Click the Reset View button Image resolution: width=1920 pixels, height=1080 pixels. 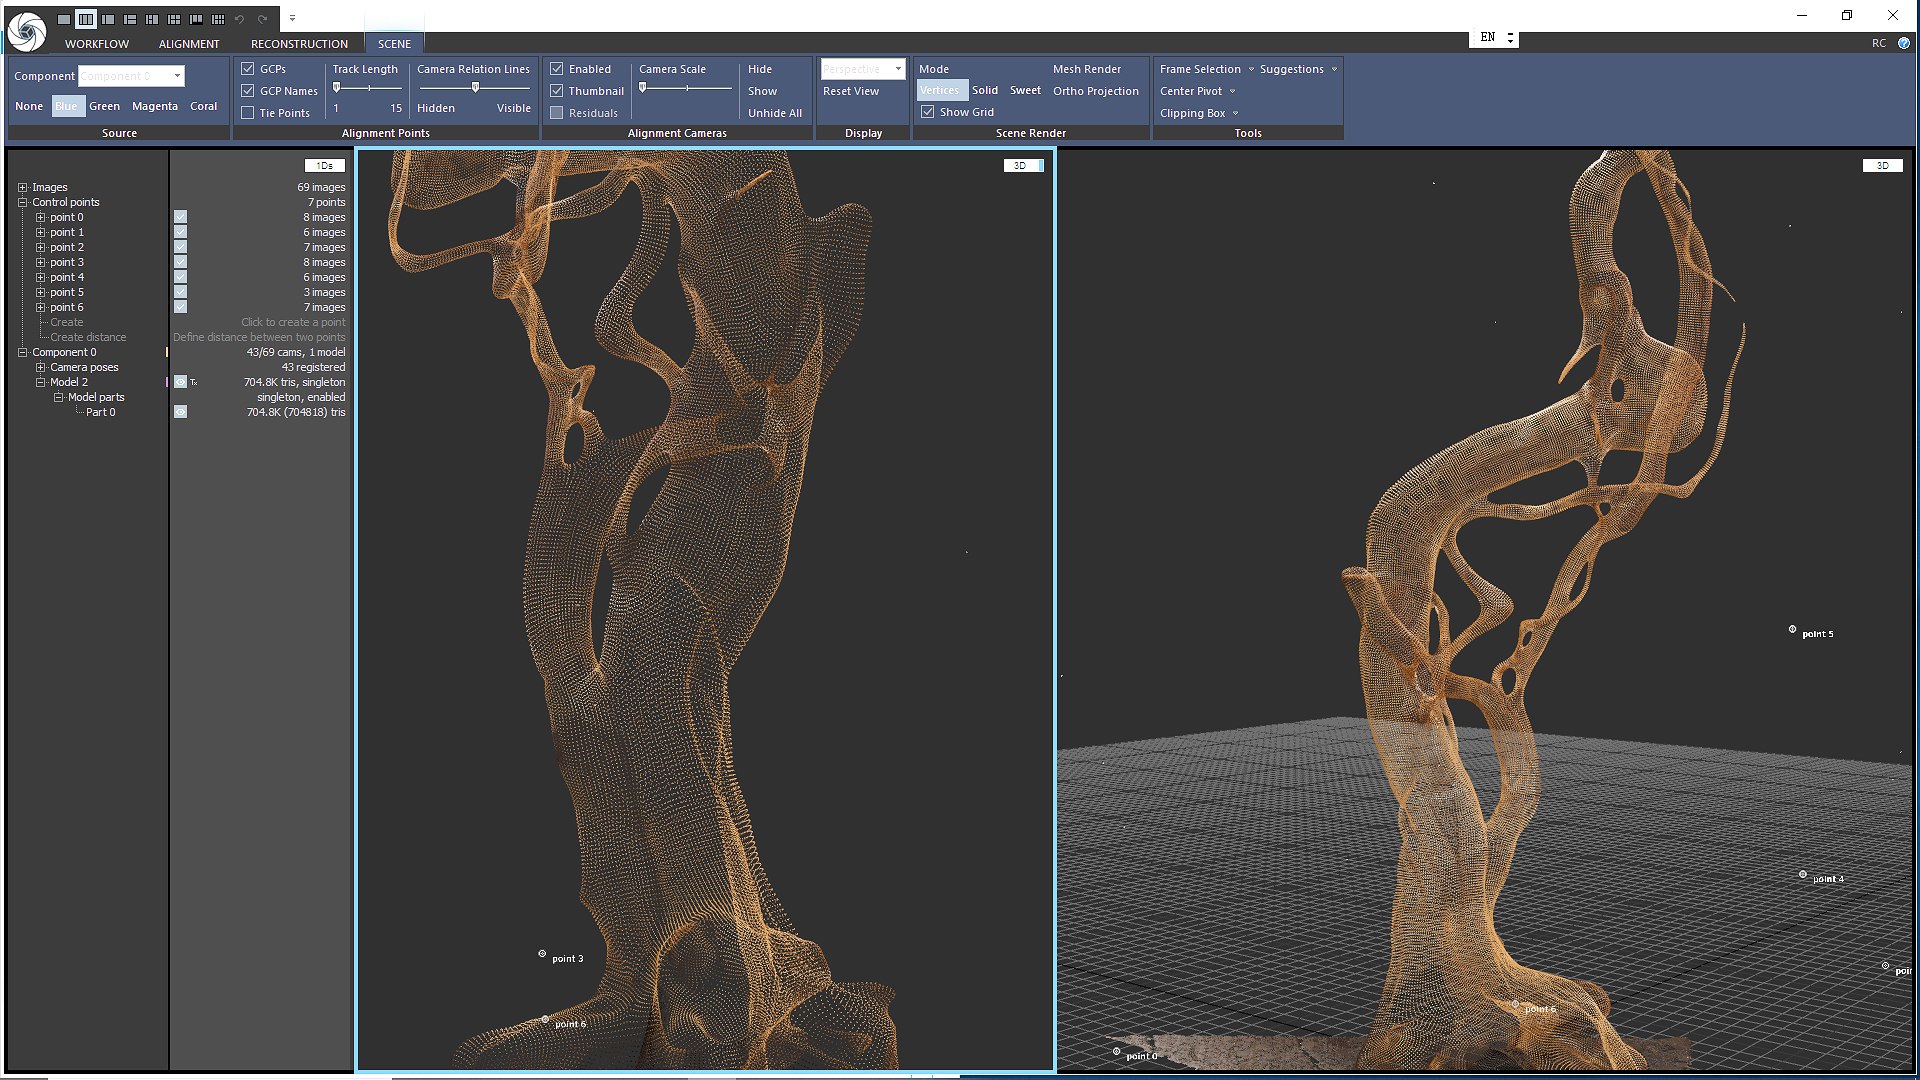pos(850,91)
